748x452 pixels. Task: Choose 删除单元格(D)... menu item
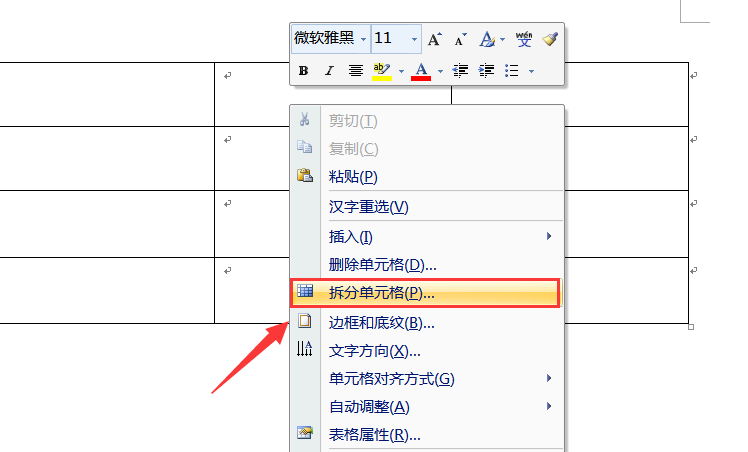pyautogui.click(x=427, y=265)
